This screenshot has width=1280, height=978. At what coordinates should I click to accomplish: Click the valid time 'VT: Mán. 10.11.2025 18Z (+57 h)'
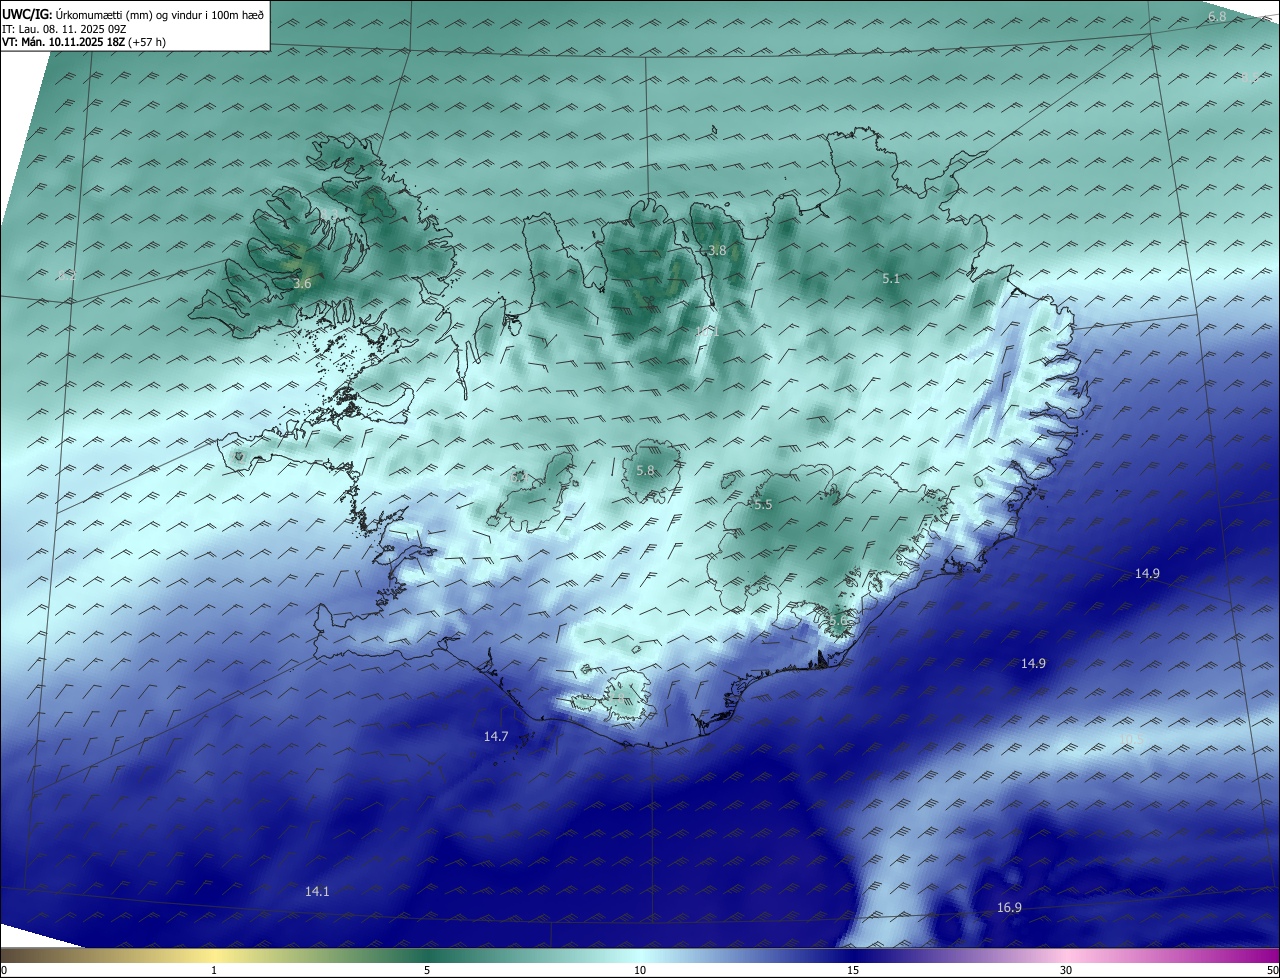tap(84, 43)
